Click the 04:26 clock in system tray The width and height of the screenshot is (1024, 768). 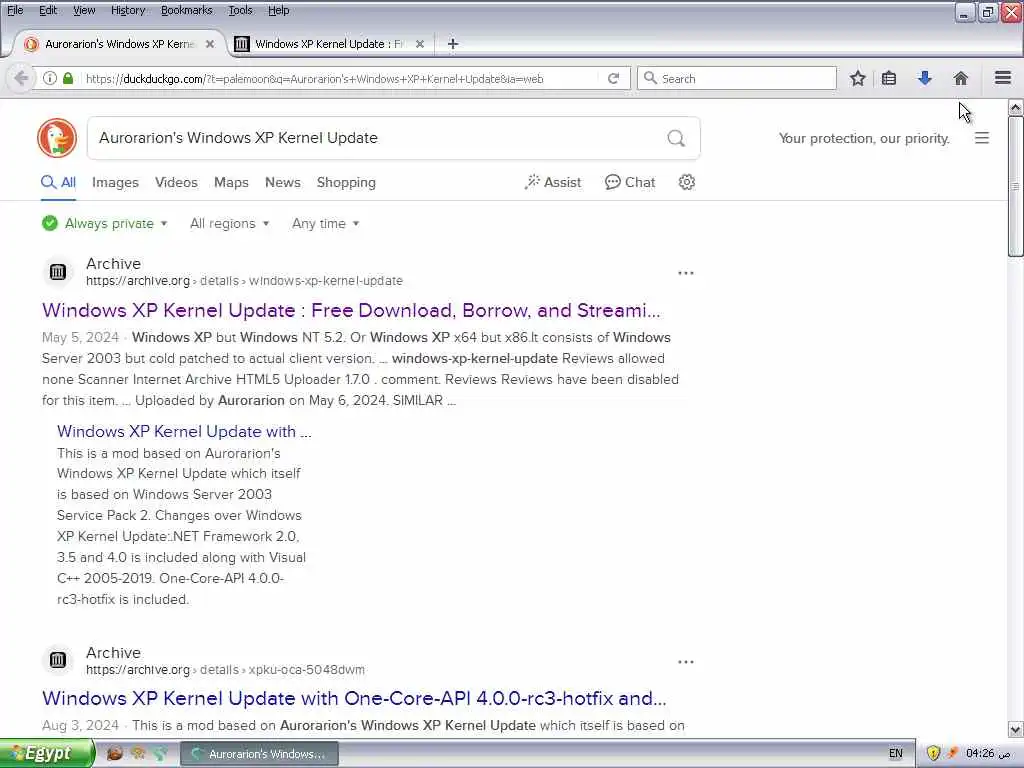pyautogui.click(x=988, y=754)
